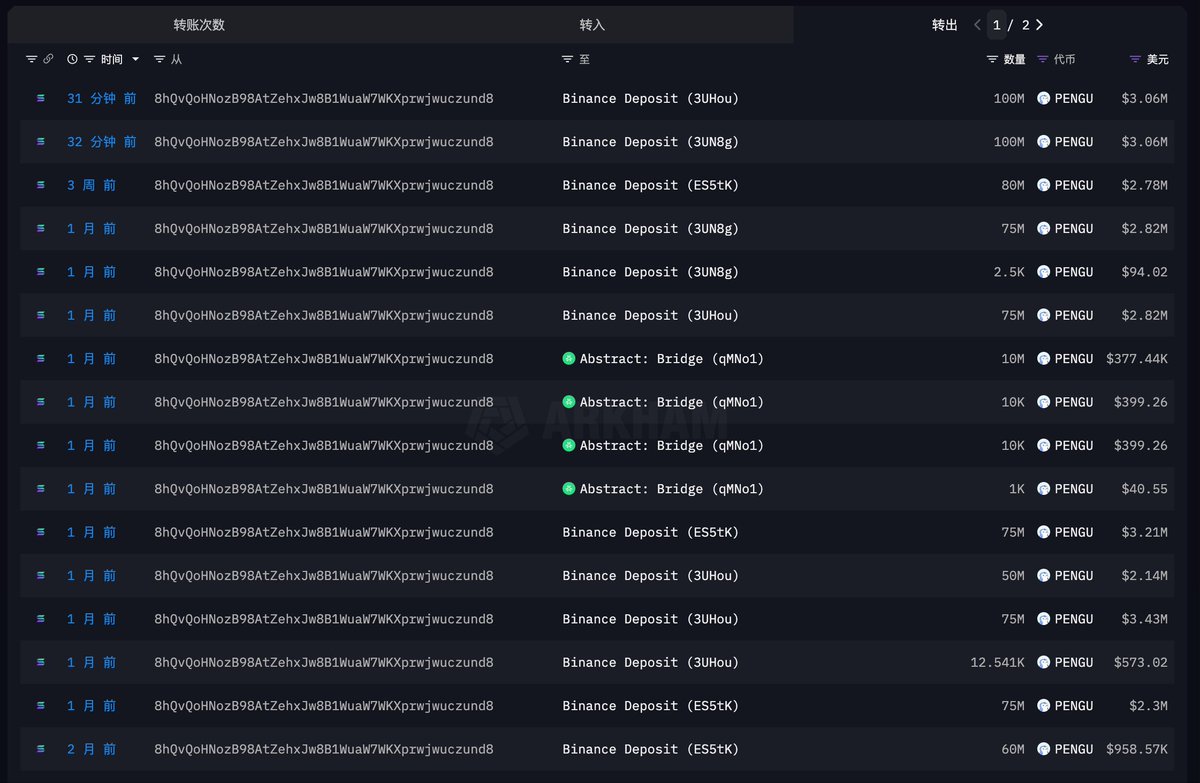Click the Solana chain icon in the 3 周 前 row
Image resolution: width=1200 pixels, height=783 pixels.
(41, 185)
